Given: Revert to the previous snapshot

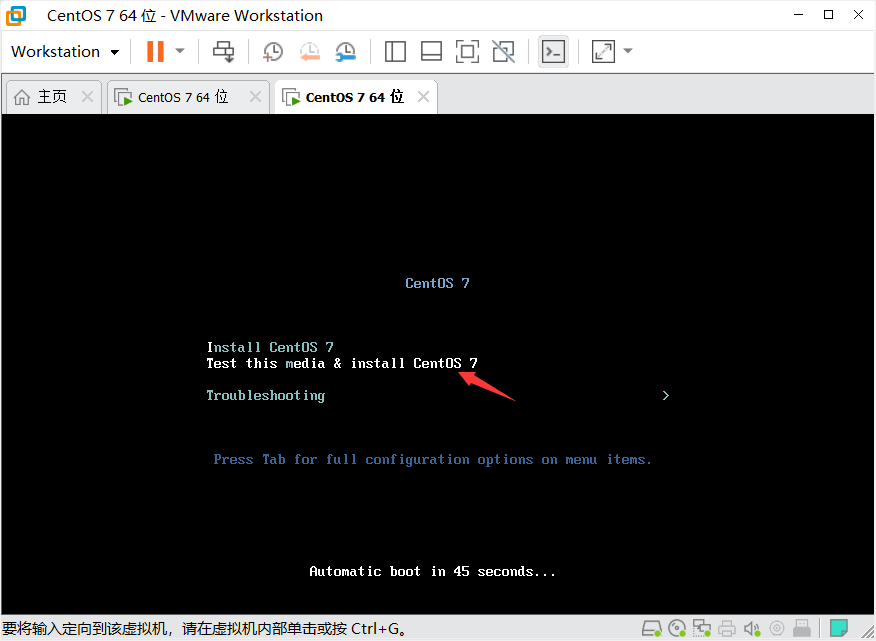Looking at the screenshot, I should pyautogui.click(x=310, y=51).
